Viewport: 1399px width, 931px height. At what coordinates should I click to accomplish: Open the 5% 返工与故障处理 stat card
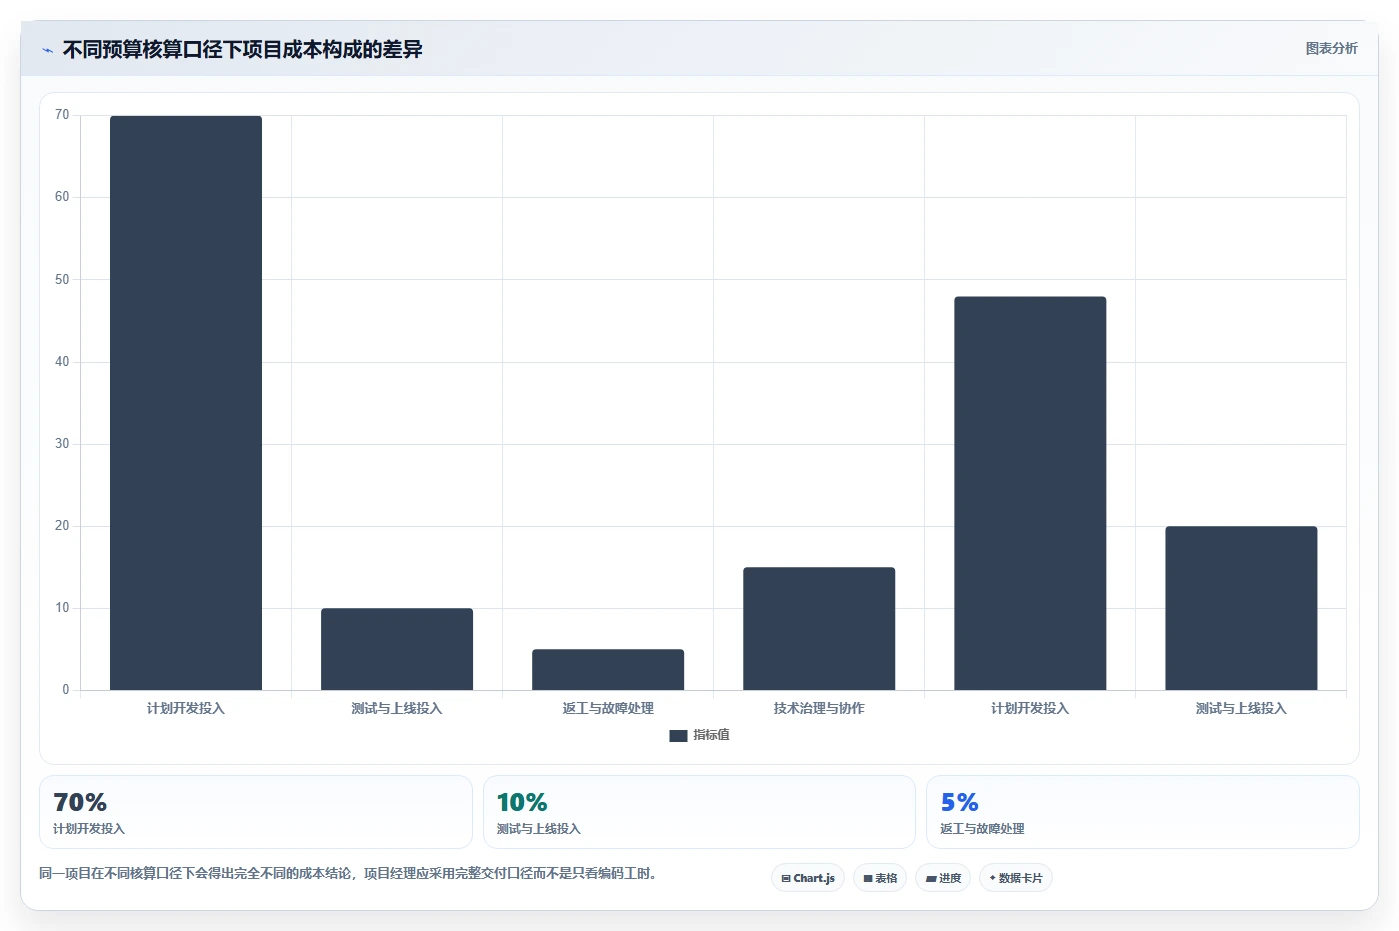click(x=1143, y=812)
